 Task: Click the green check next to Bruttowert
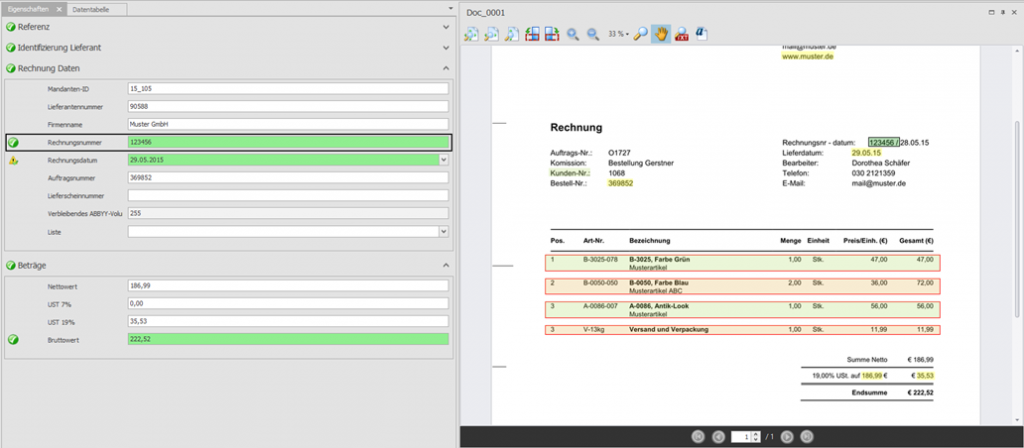[x=14, y=340]
